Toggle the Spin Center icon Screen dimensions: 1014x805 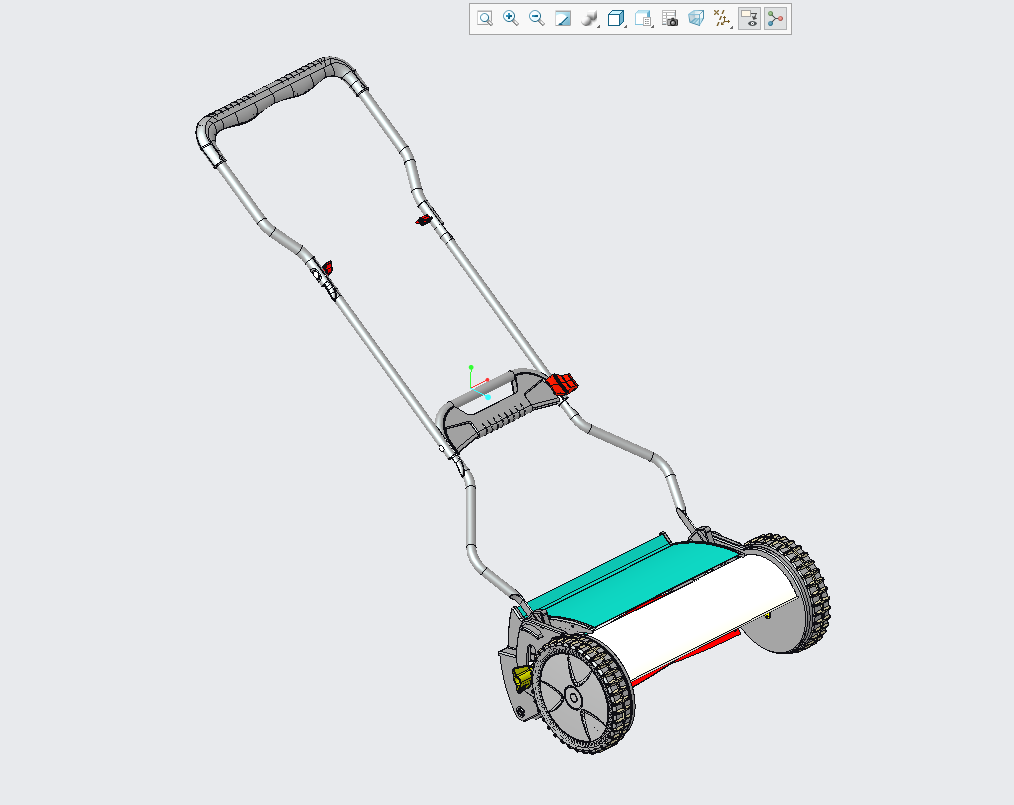[775, 19]
